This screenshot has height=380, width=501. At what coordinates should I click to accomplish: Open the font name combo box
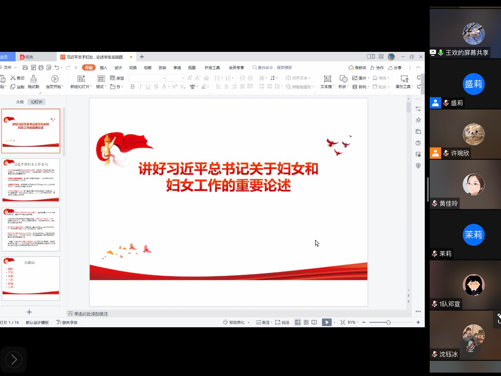[x=147, y=78]
